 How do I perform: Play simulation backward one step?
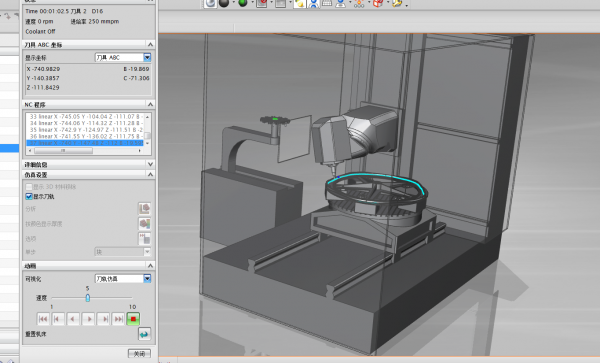pos(73,318)
